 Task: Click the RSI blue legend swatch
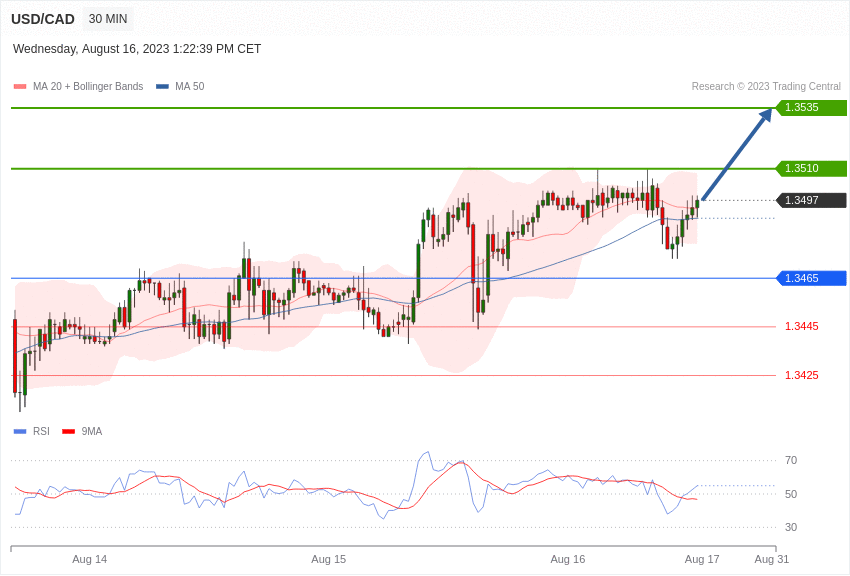pos(20,432)
